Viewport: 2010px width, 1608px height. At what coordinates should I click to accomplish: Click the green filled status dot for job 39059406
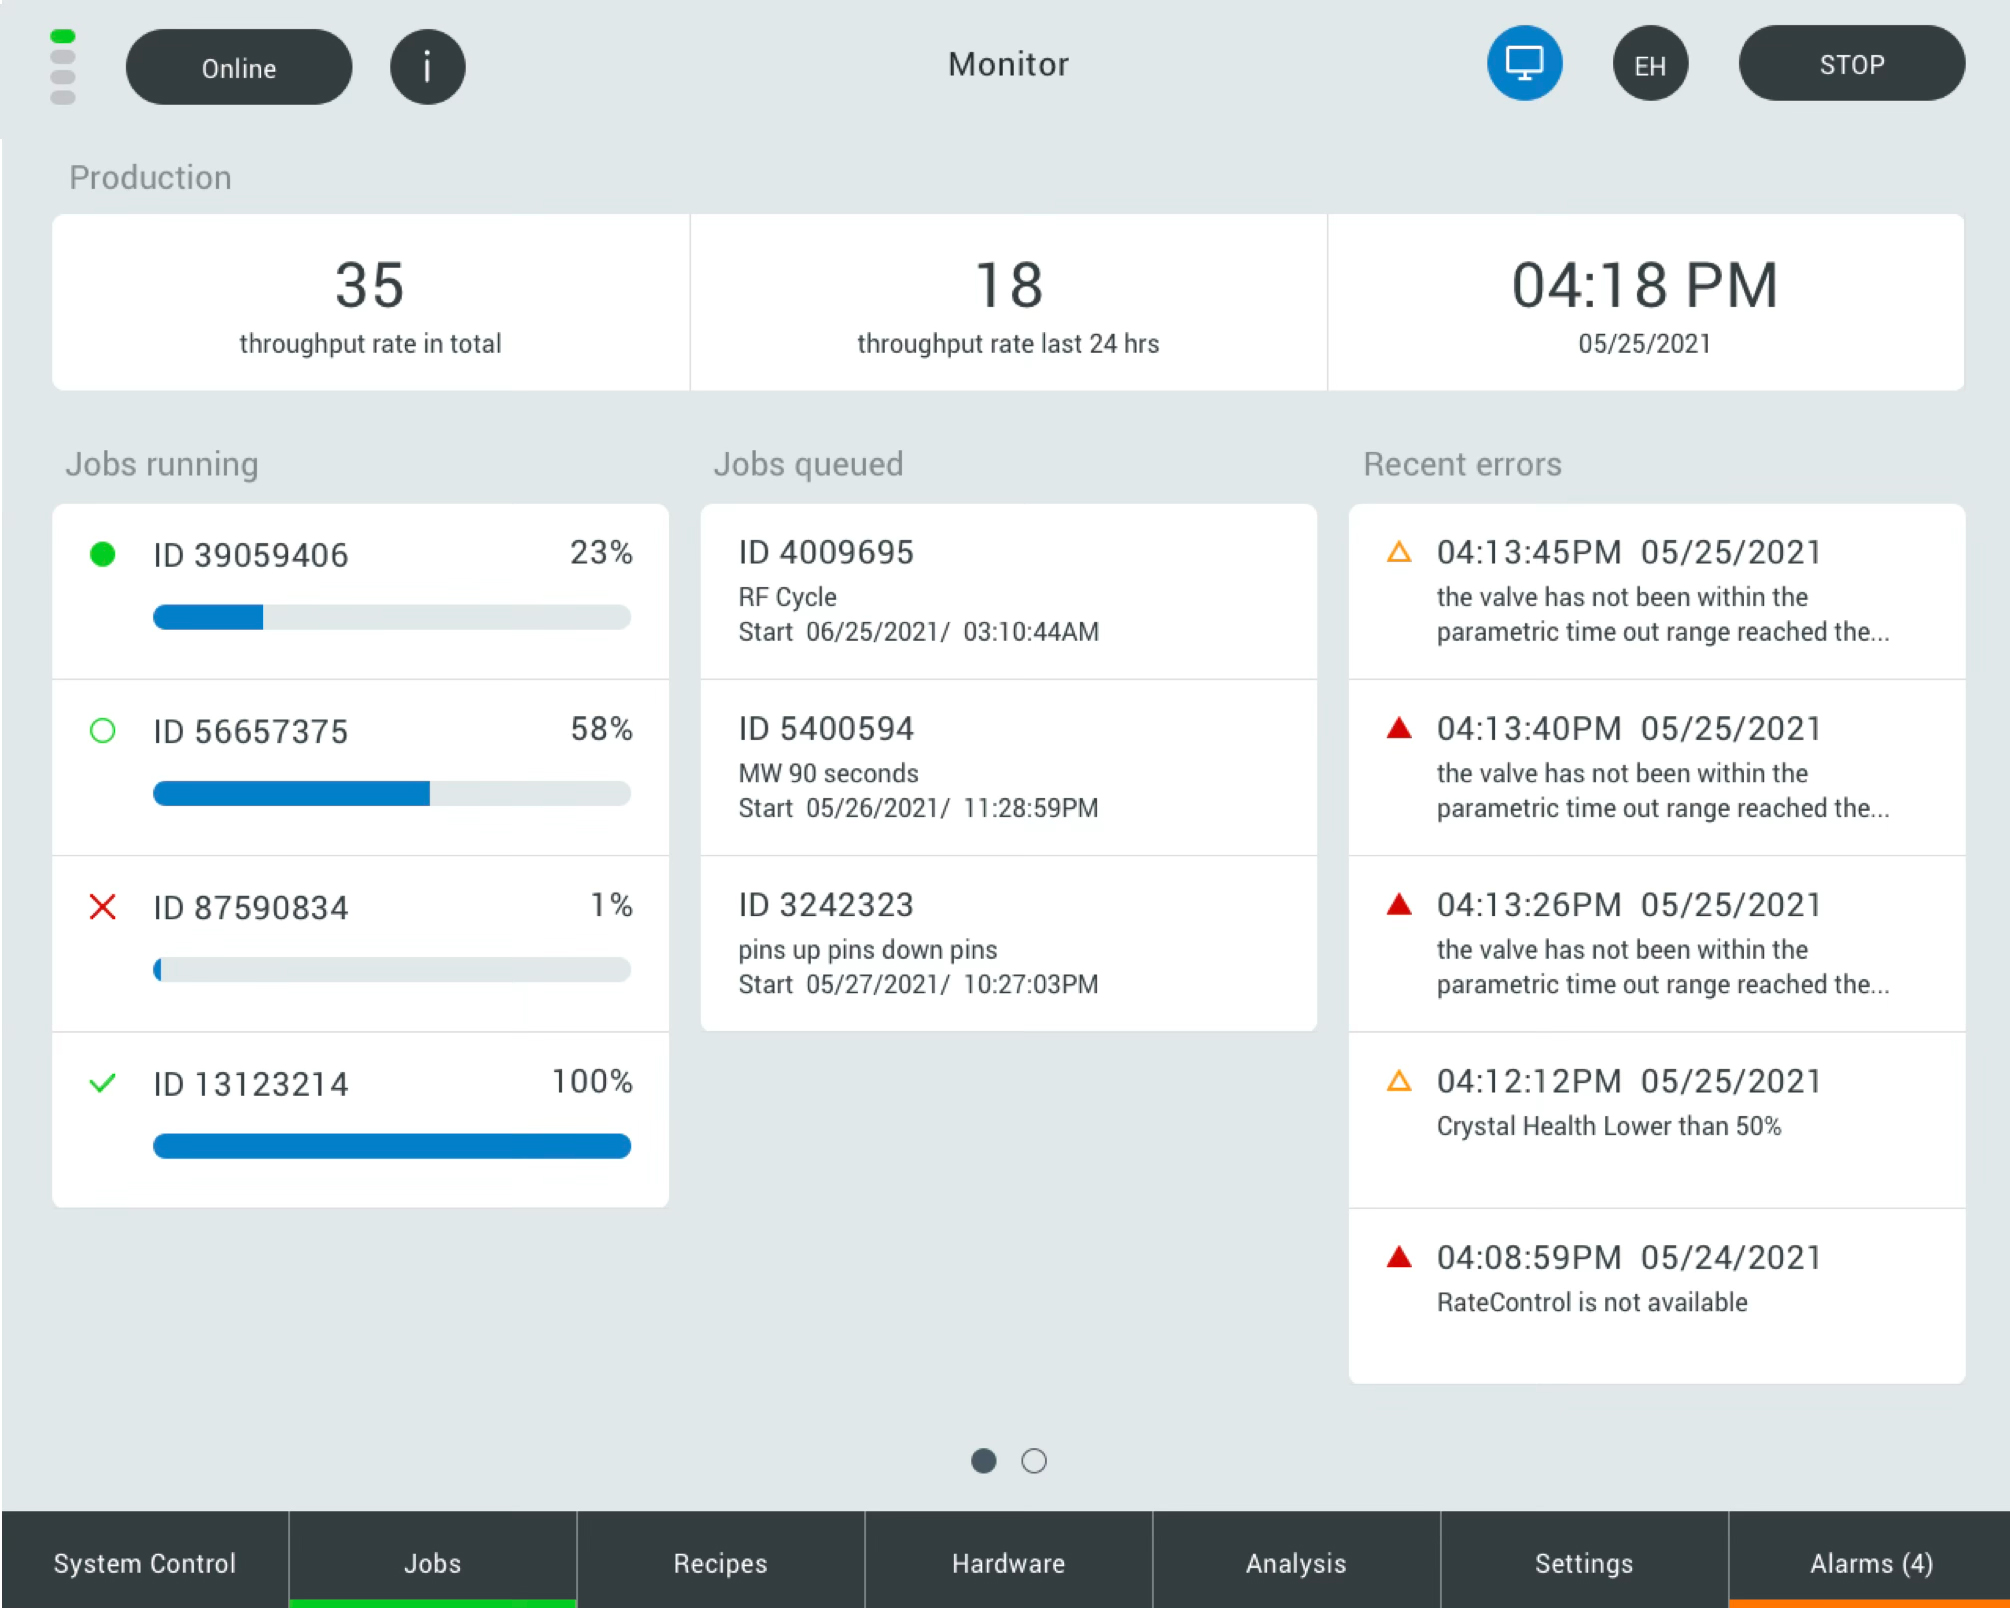click(102, 554)
